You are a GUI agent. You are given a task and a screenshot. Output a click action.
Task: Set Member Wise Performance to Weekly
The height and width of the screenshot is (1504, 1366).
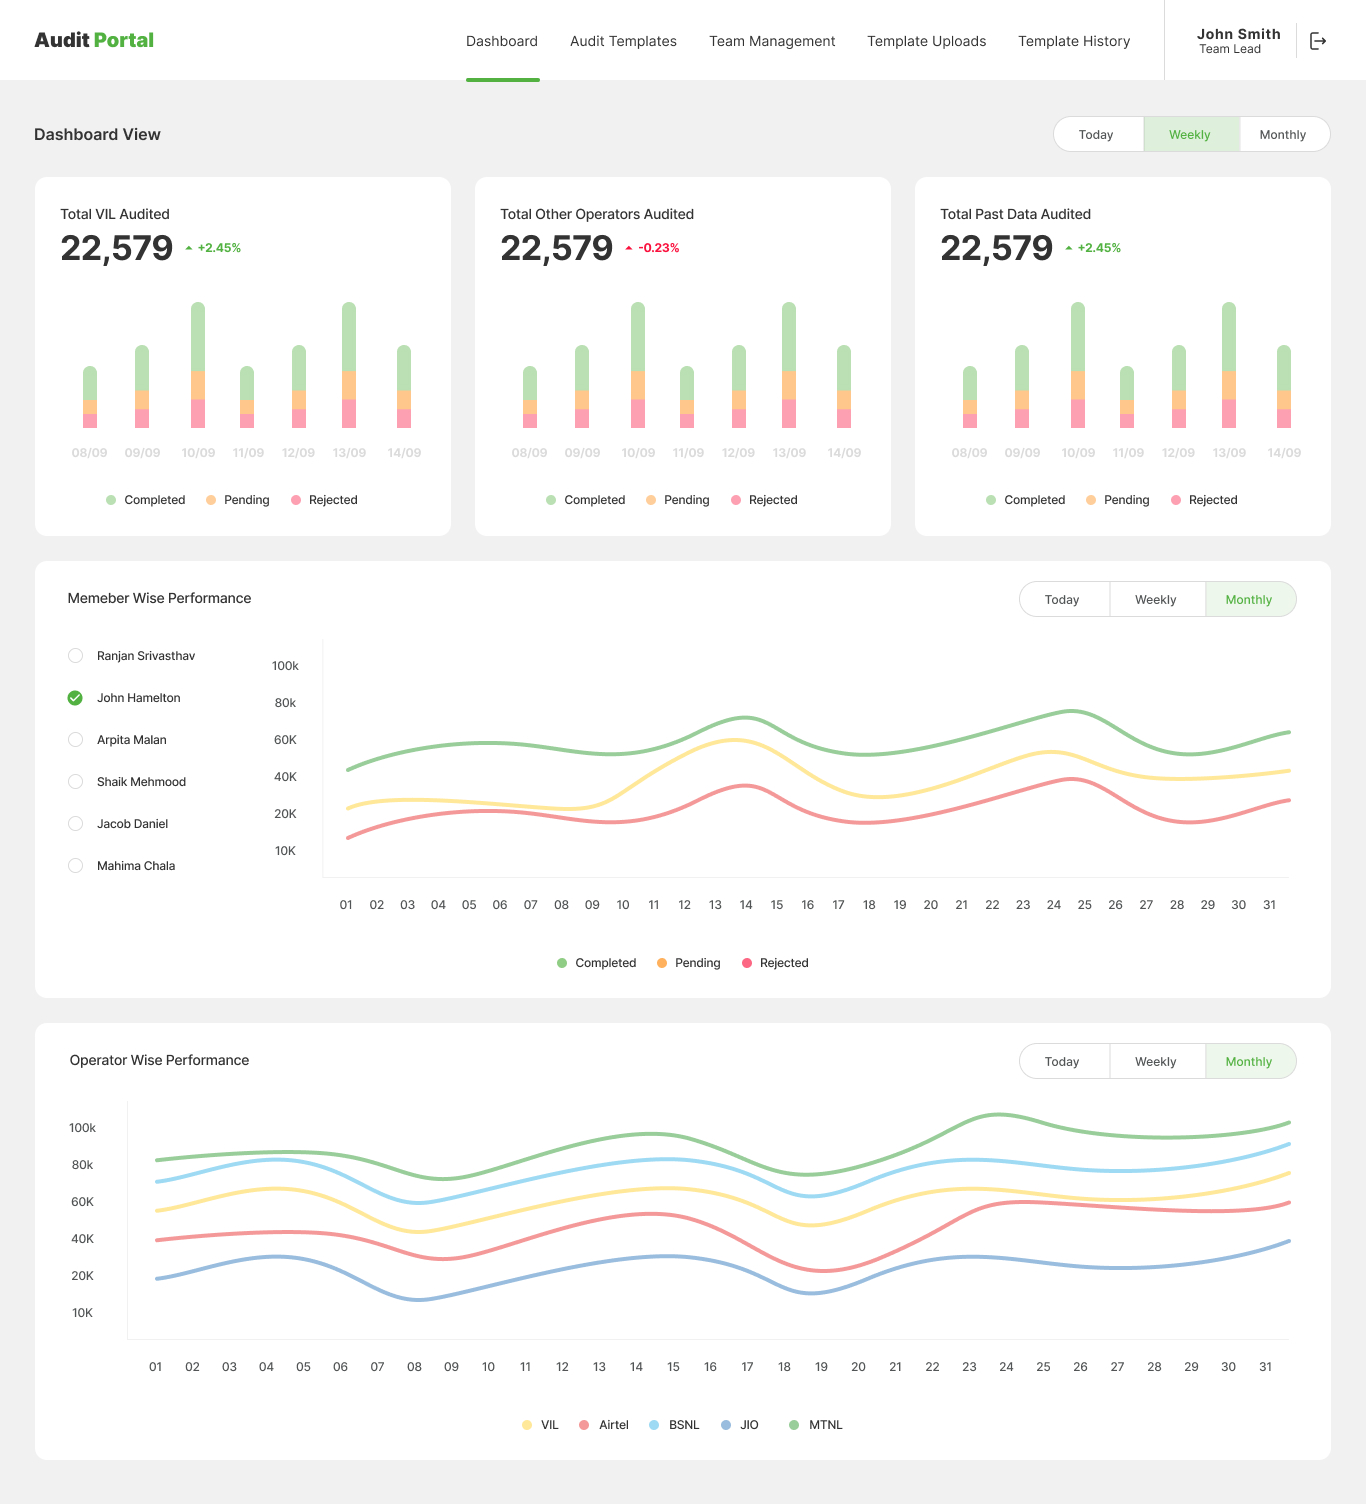pyautogui.click(x=1155, y=600)
